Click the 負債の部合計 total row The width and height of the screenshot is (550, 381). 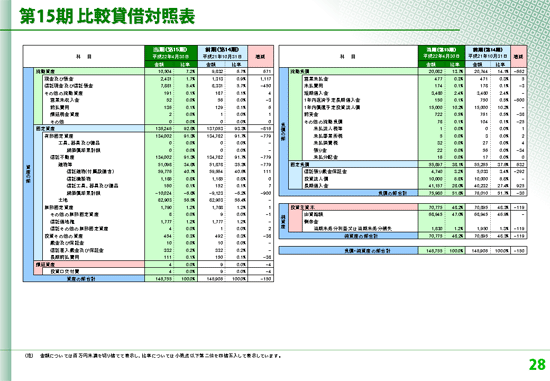403,193
